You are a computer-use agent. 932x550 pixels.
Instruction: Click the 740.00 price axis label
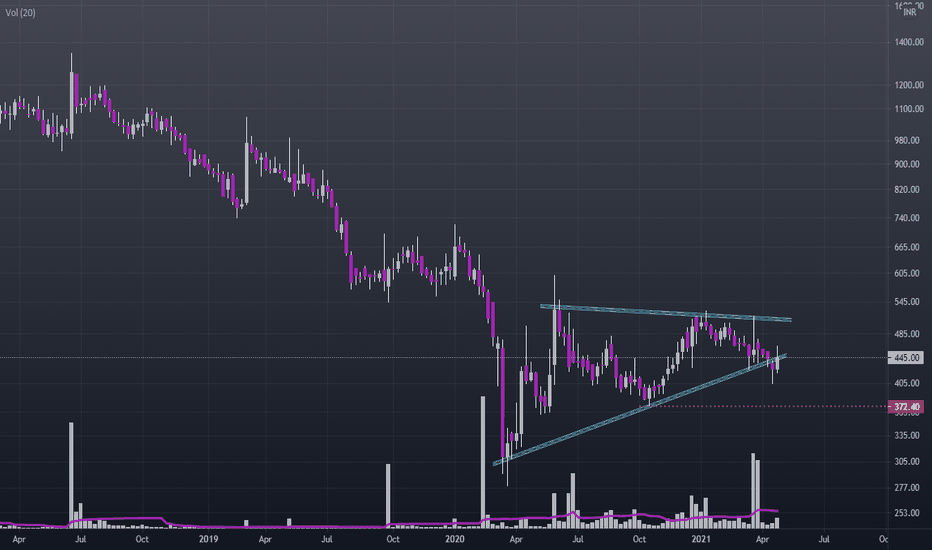coord(907,218)
